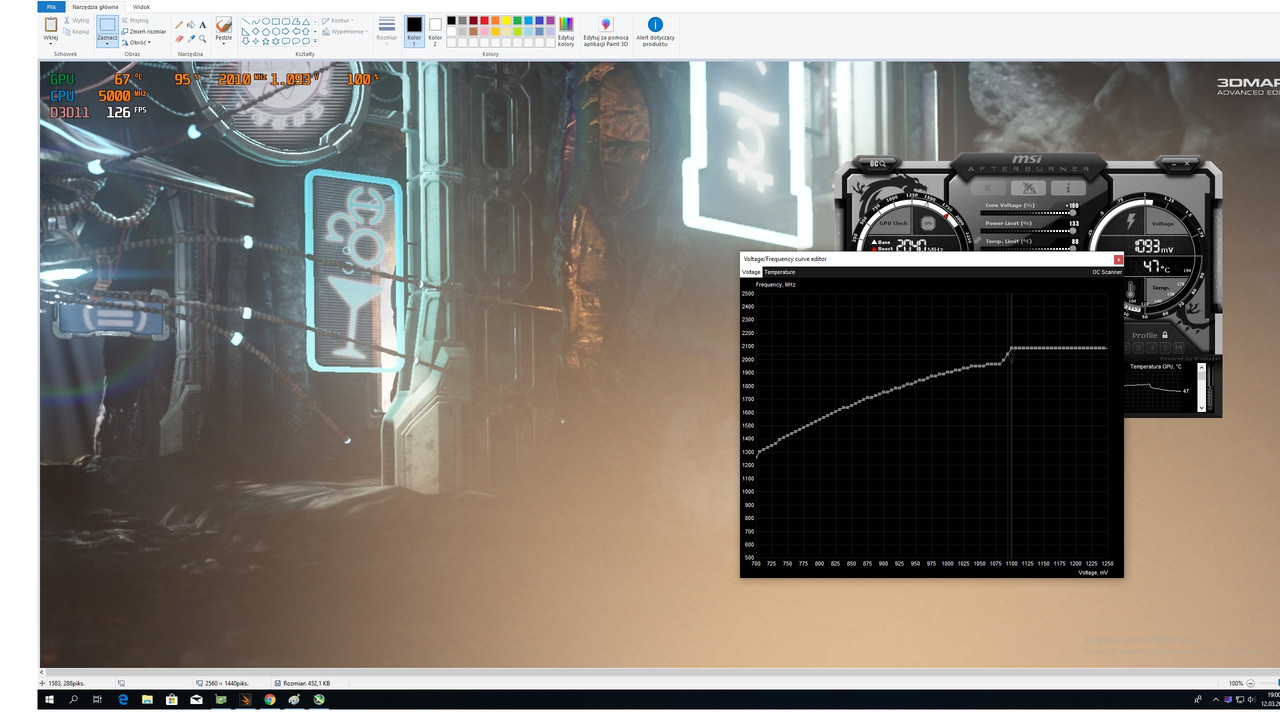Click the Brushes (Pędzle) icon
This screenshot has width=1280, height=720.
click(x=224, y=25)
